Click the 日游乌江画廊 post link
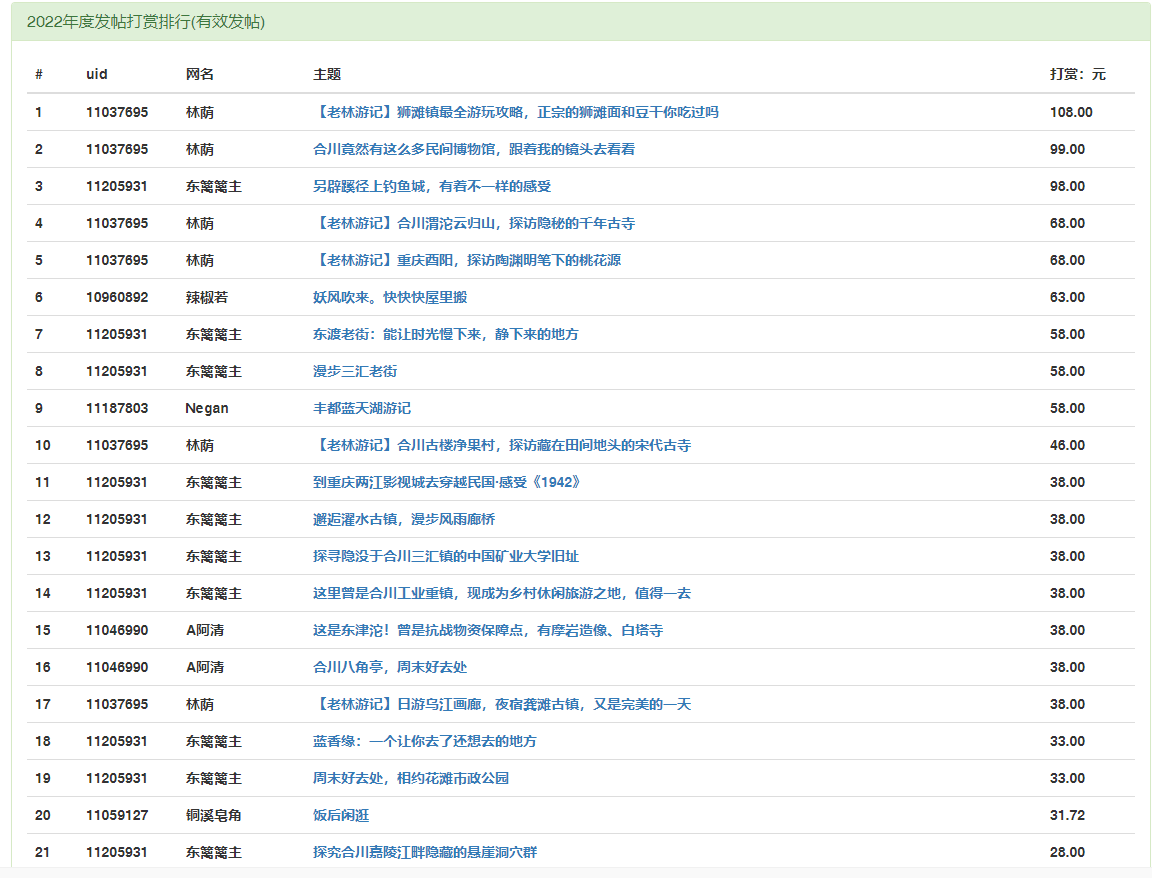Screen dimensions: 1152x878 [x=501, y=704]
